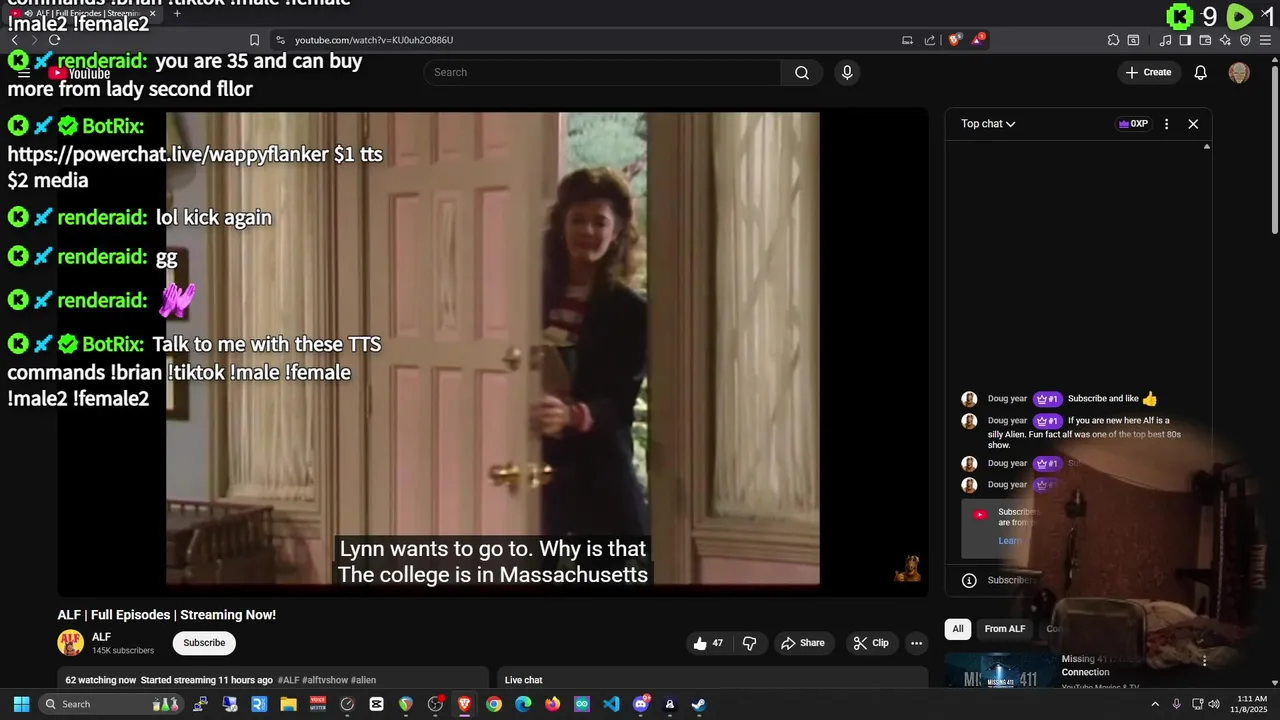Viewport: 1280px width, 720px height.
Task: Click the ALF watermark in video corner
Action: (908, 569)
